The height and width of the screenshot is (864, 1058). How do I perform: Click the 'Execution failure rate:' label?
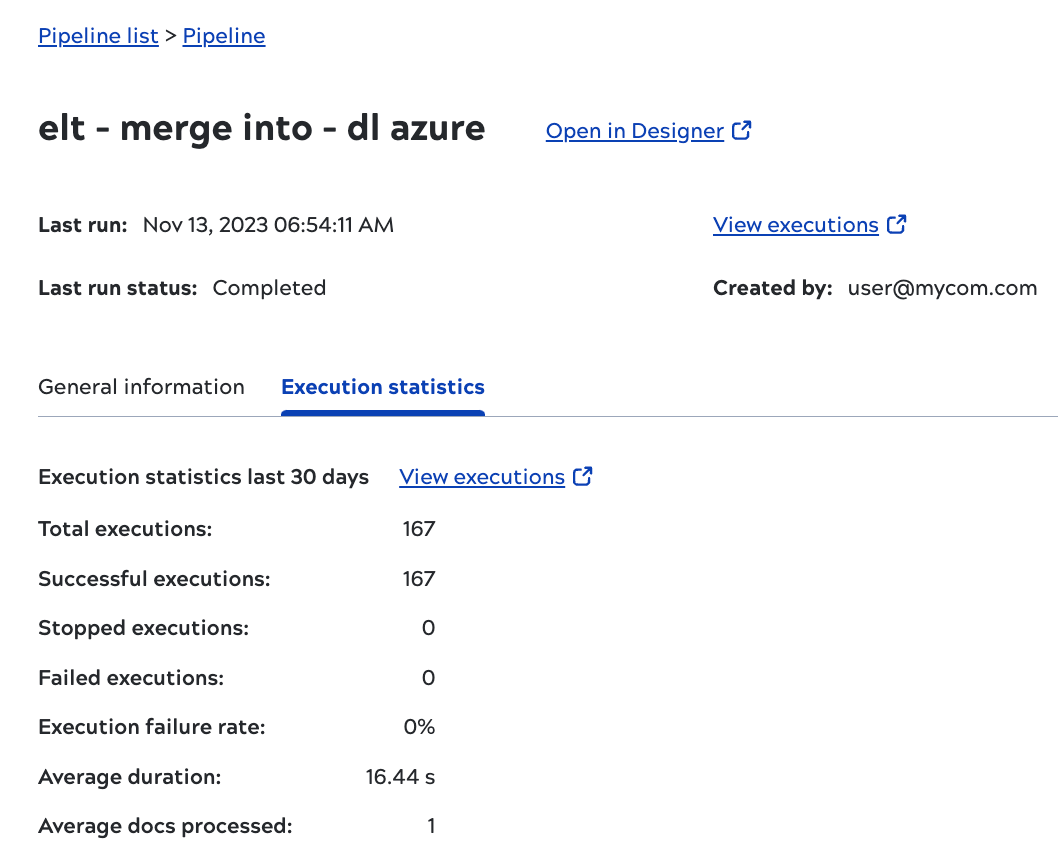pyautogui.click(x=152, y=727)
